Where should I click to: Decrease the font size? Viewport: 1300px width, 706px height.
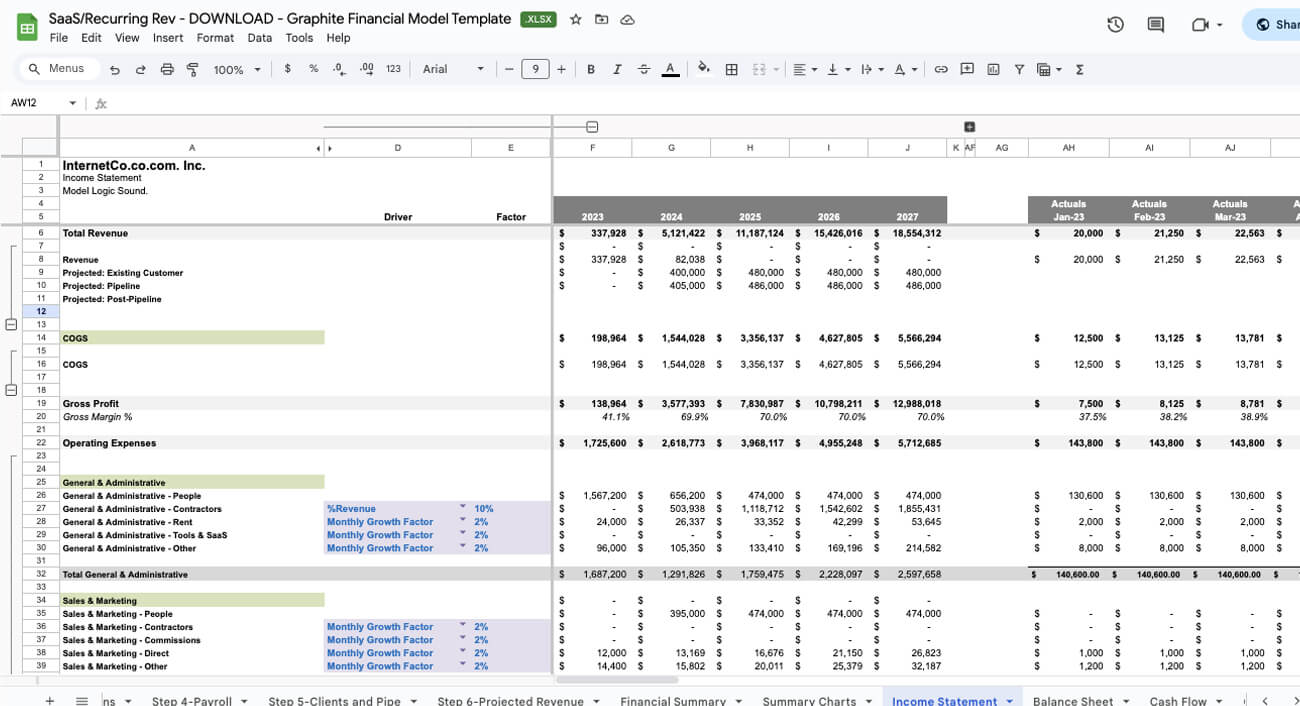pyautogui.click(x=509, y=69)
